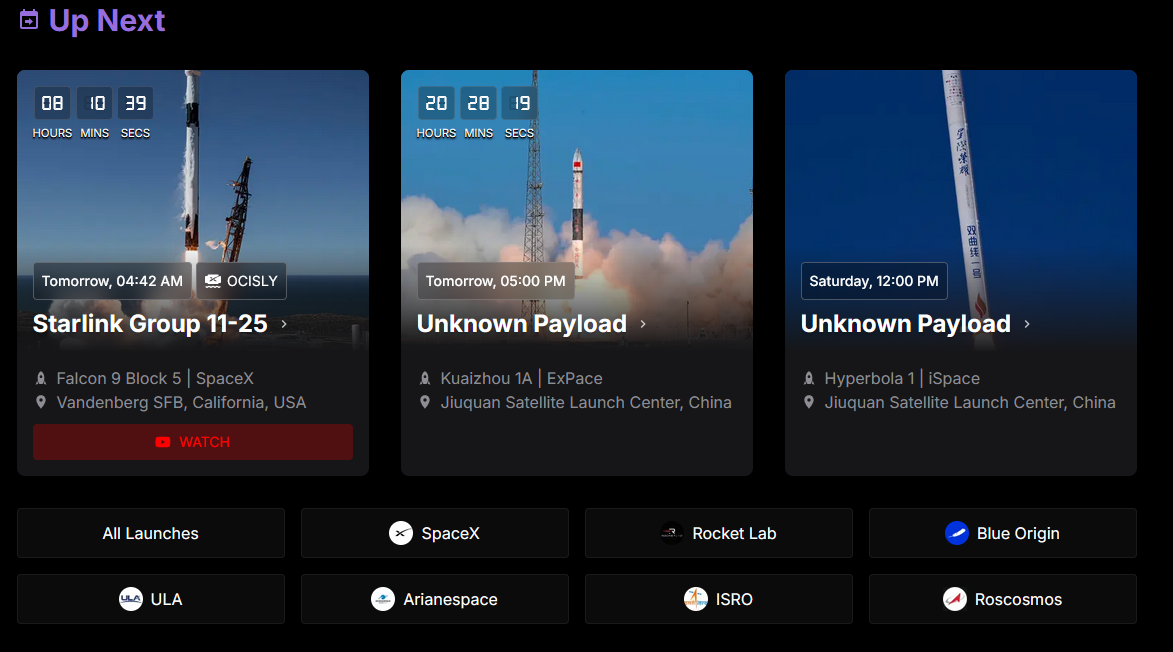Click the ISRO logo icon

(x=696, y=599)
